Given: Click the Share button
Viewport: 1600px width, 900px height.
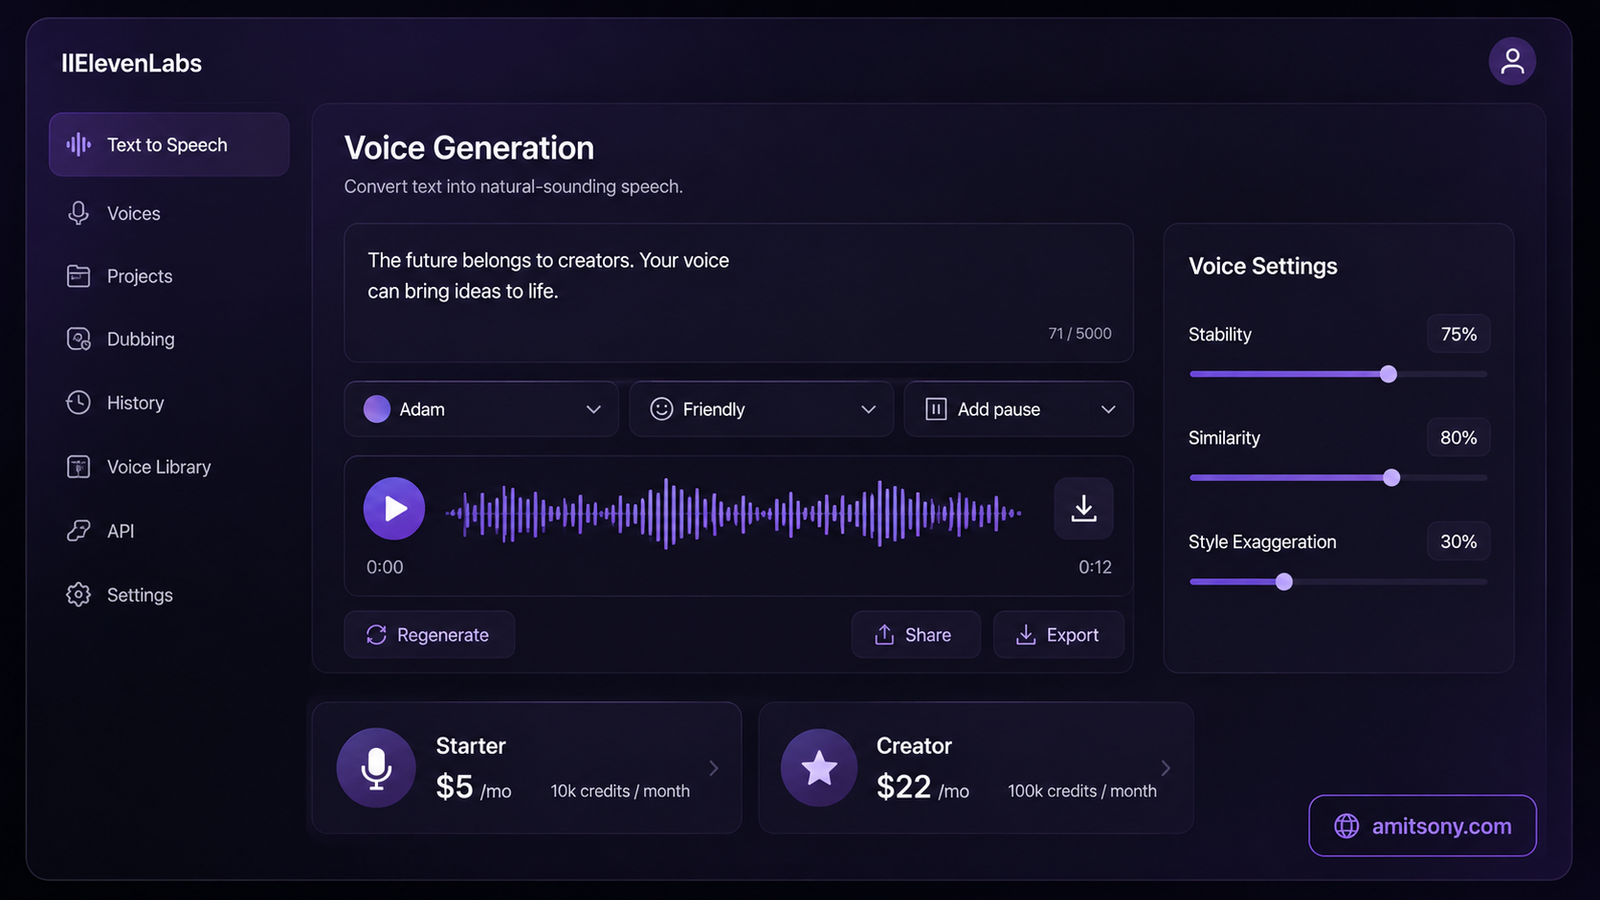Looking at the screenshot, I should click(x=915, y=635).
